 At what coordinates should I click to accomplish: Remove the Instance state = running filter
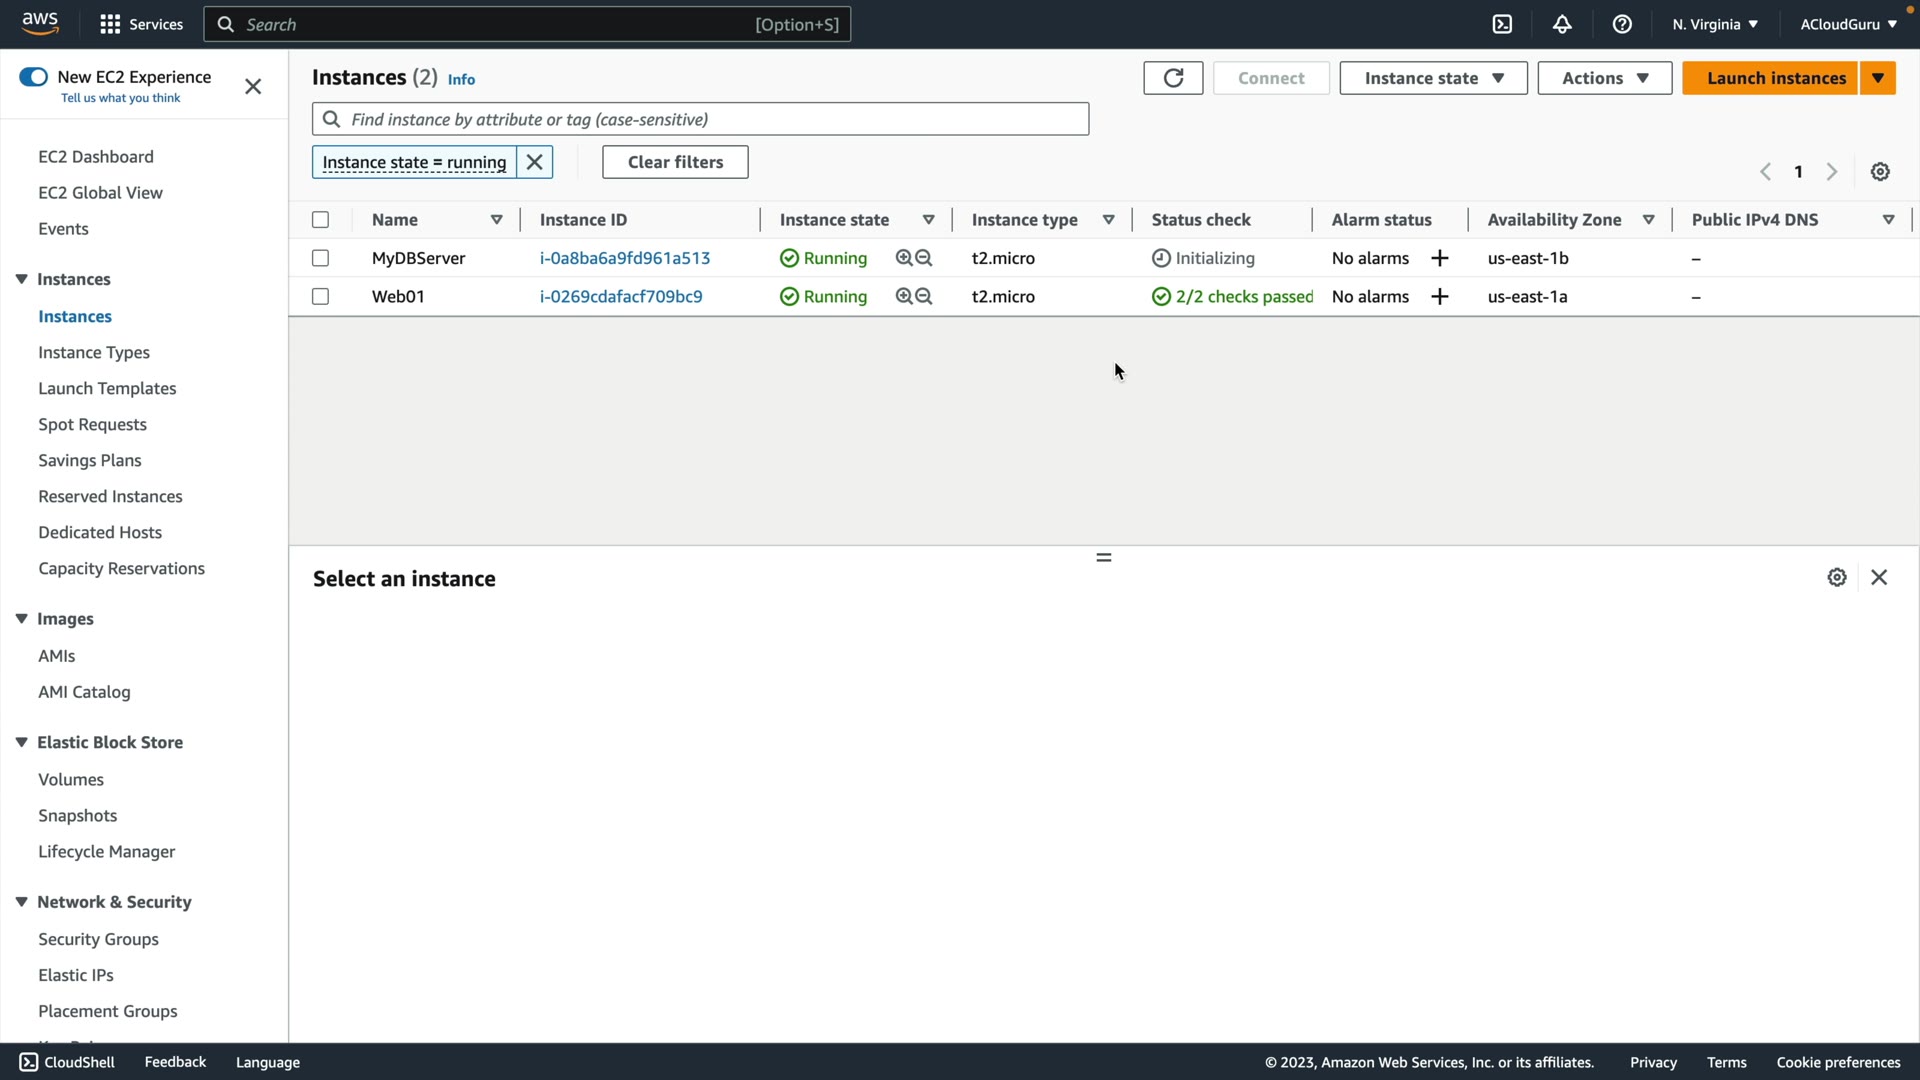[x=535, y=162]
